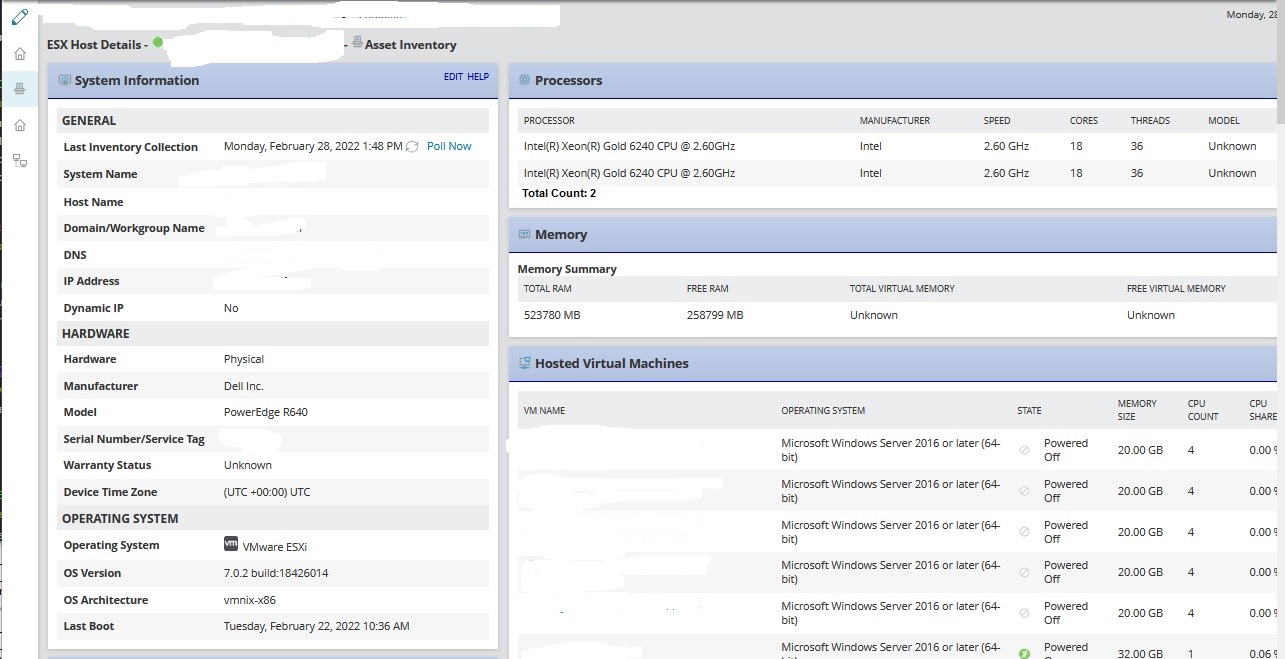This screenshot has width=1285, height=659.
Task: Click the pencil edit icon in sidebar
Action: tap(19, 17)
